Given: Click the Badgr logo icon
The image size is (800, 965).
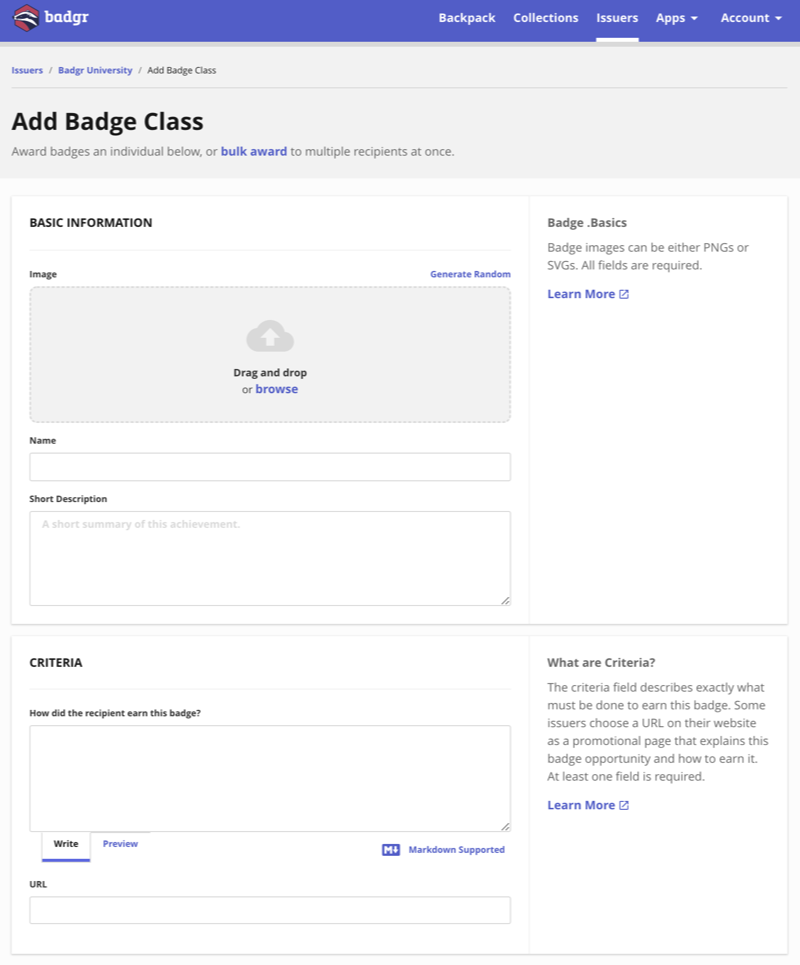Looking at the screenshot, I should [x=27, y=18].
